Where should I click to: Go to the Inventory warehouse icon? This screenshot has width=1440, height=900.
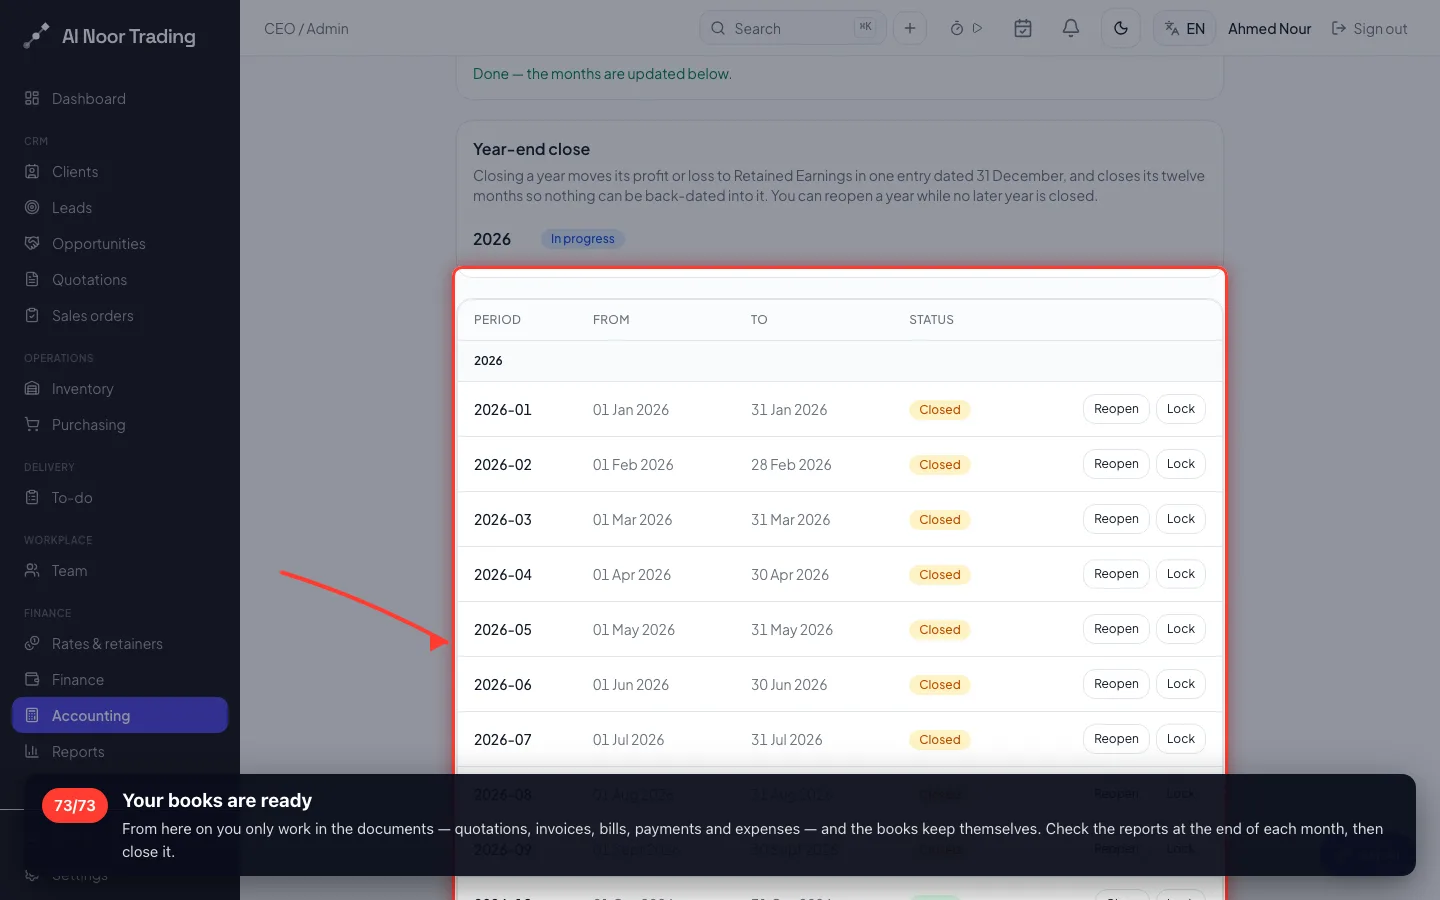[32, 388]
